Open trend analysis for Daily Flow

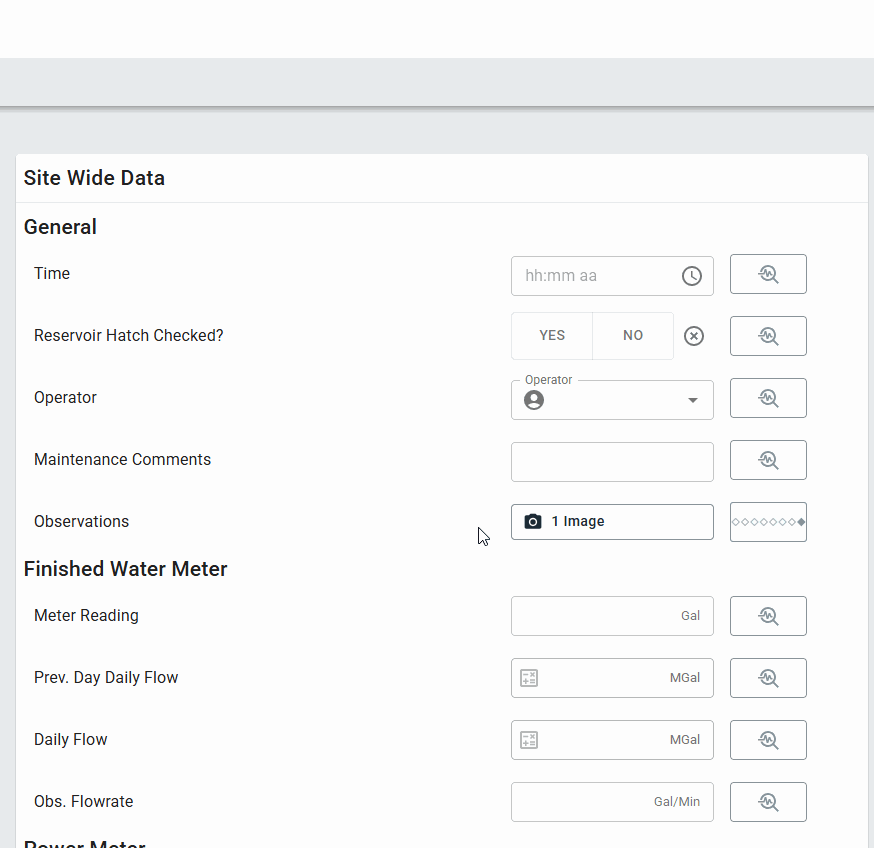768,740
